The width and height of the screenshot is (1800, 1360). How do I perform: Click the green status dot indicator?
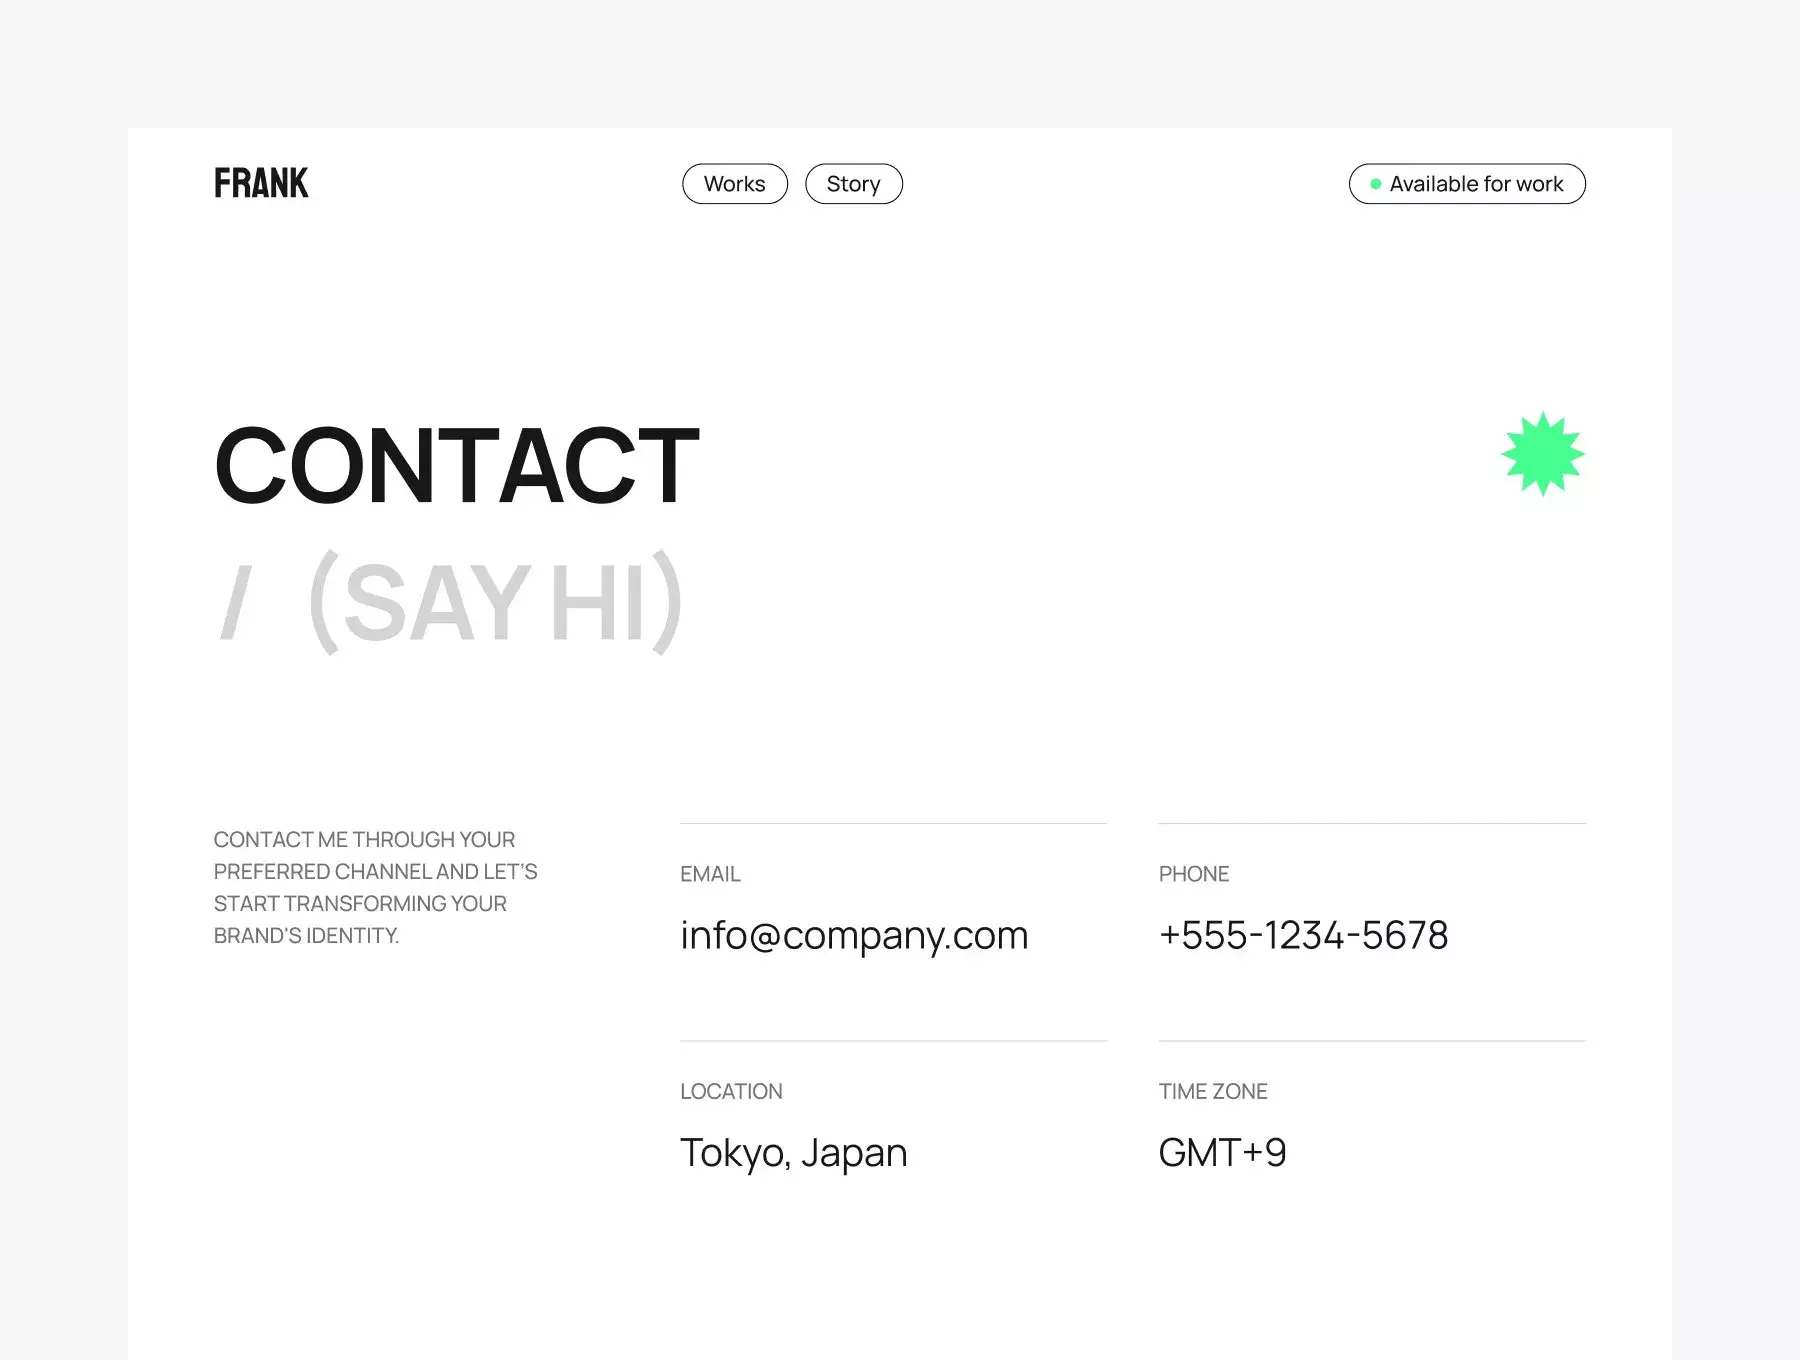[x=1376, y=184]
